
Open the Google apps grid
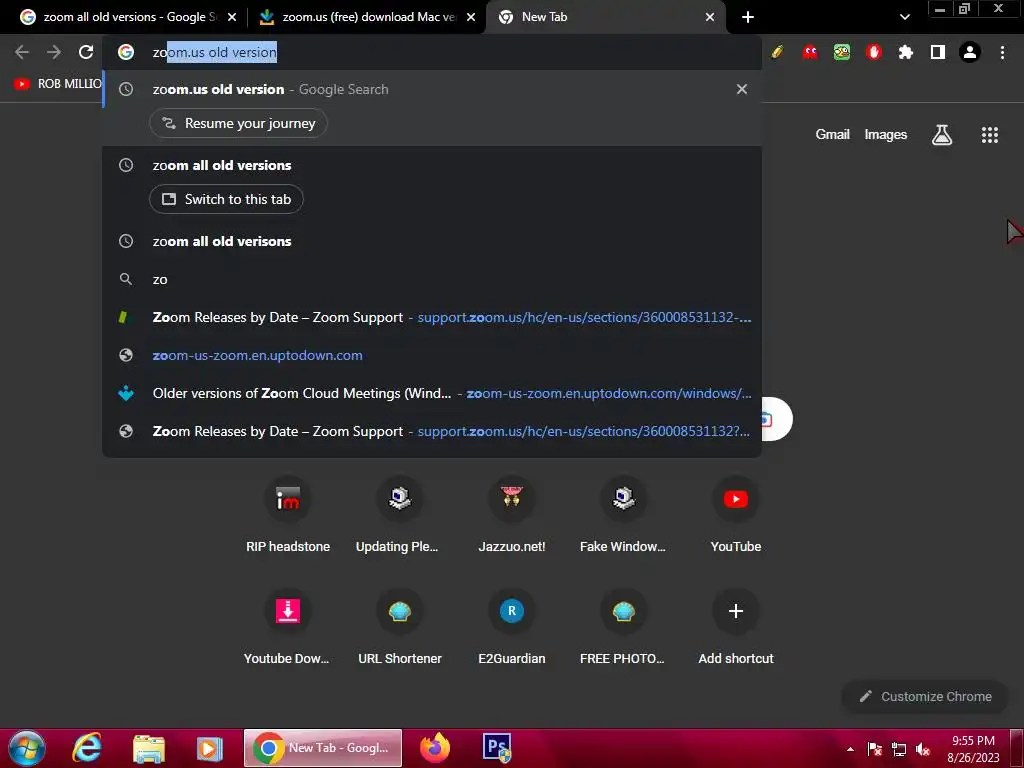click(989, 135)
